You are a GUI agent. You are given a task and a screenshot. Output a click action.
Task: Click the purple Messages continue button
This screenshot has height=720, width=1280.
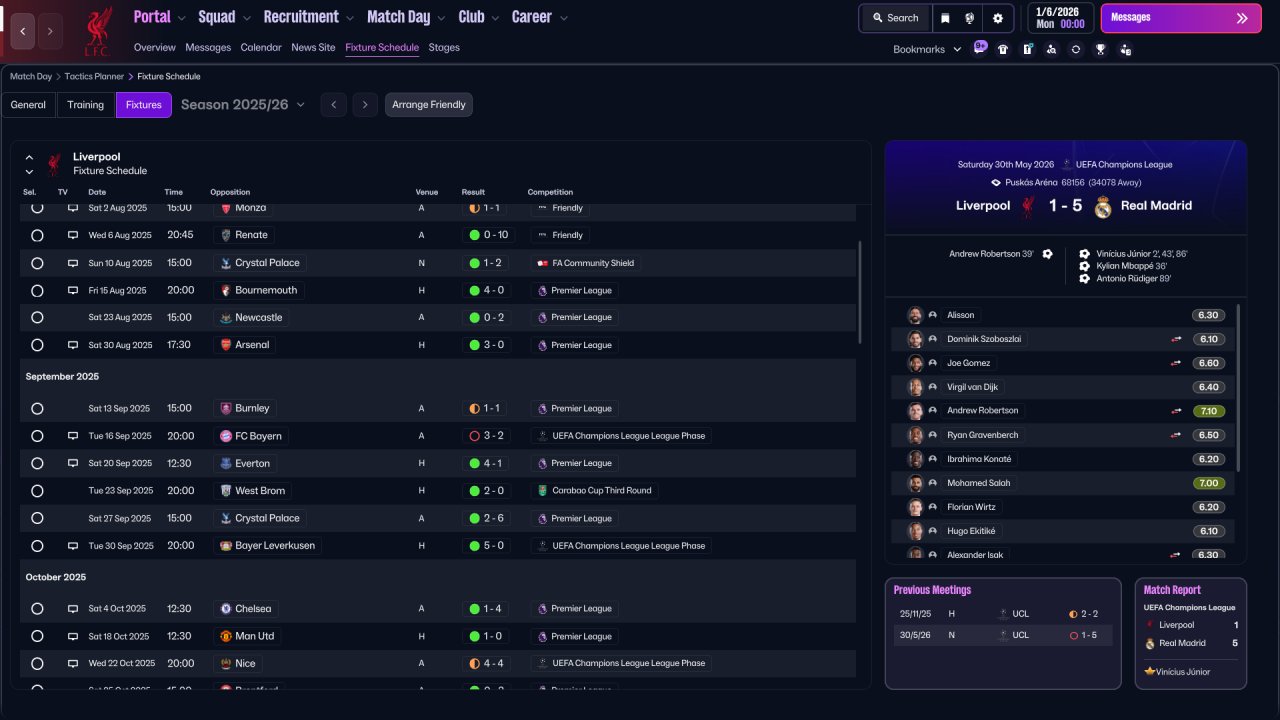tap(1181, 18)
